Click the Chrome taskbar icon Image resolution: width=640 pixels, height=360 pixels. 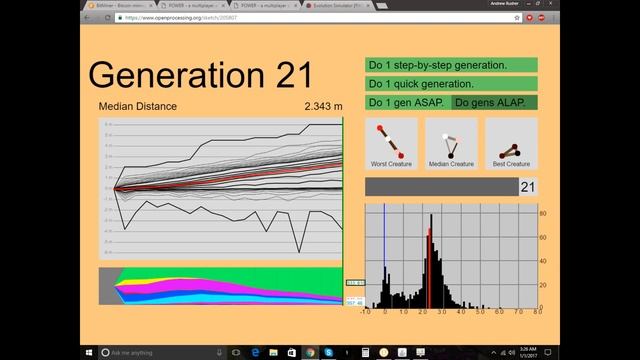pyautogui.click(x=310, y=352)
